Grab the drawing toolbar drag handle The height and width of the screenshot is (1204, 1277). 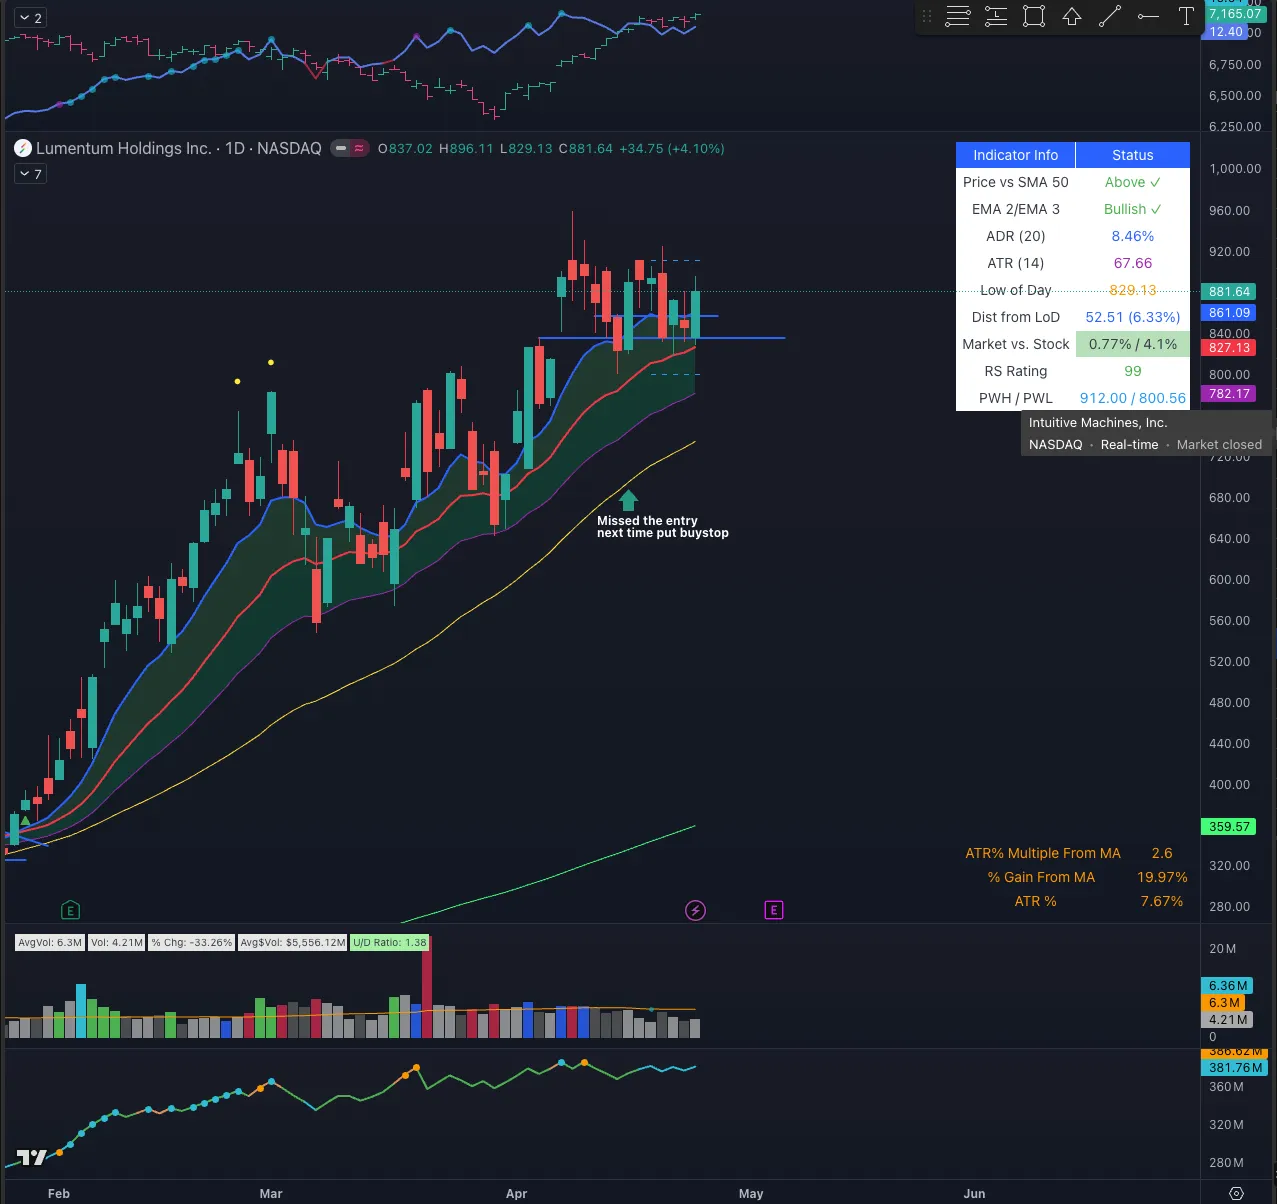927,16
